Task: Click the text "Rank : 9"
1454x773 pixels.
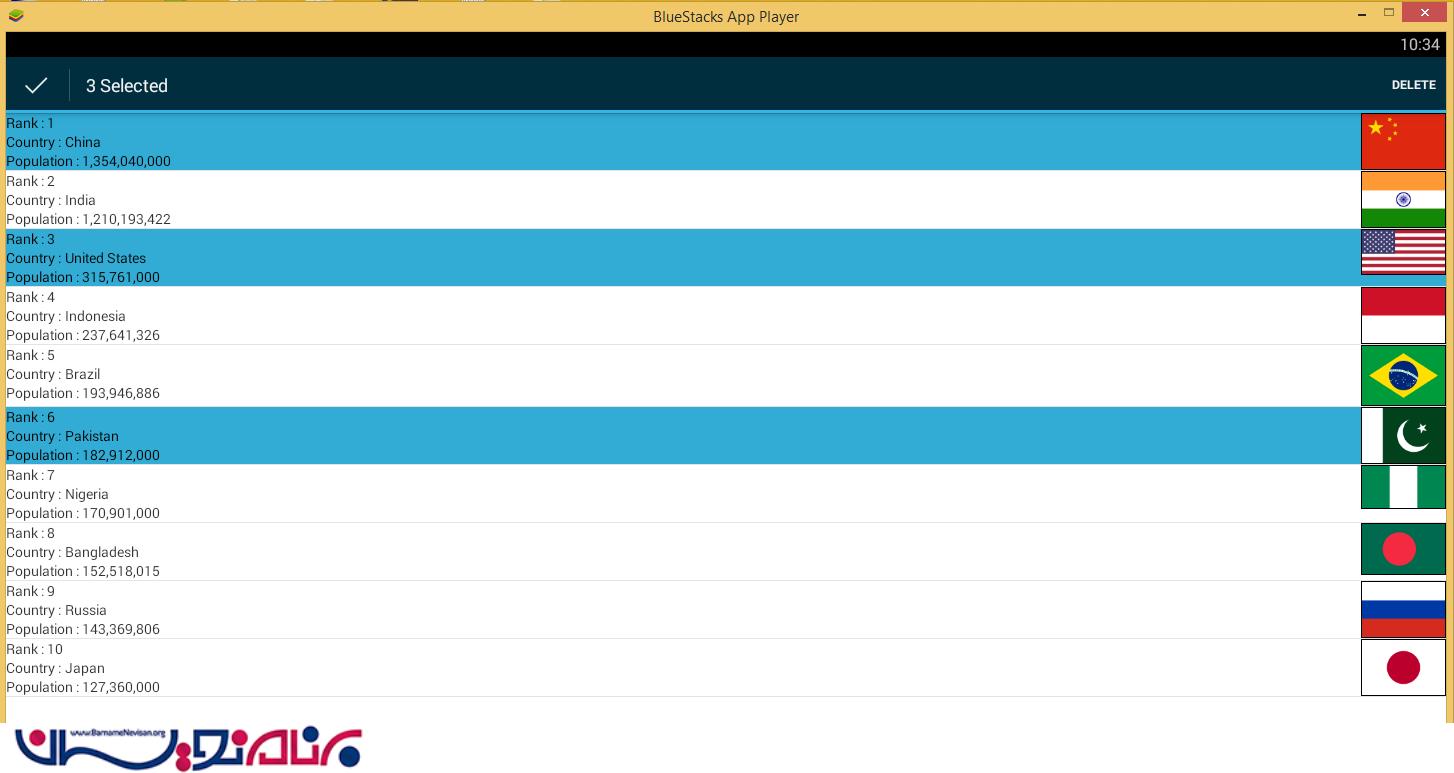Action: coord(30,591)
